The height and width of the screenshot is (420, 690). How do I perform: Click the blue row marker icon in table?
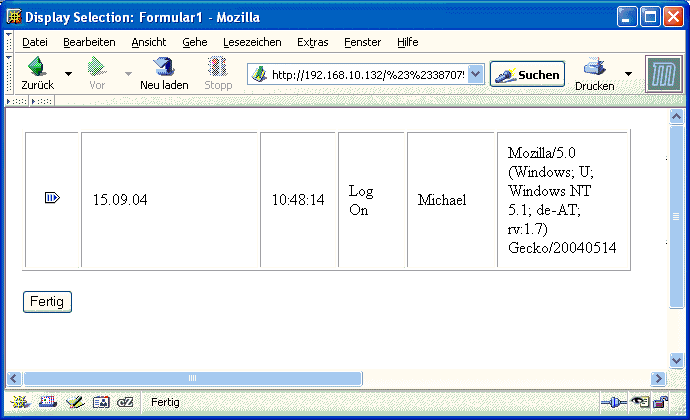coord(52,199)
